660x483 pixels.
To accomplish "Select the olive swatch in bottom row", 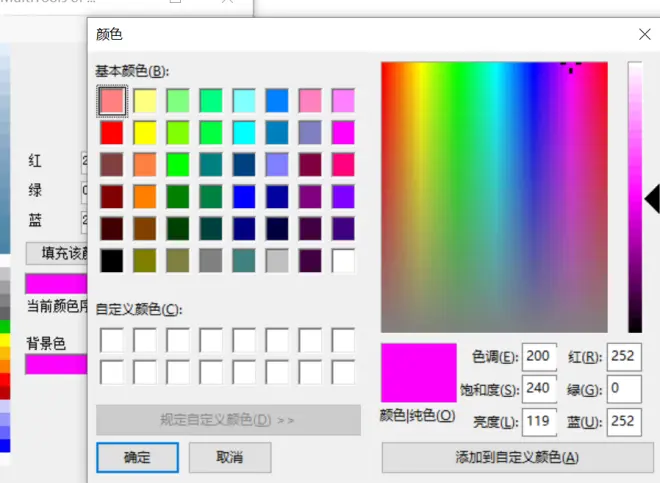I will [145, 261].
